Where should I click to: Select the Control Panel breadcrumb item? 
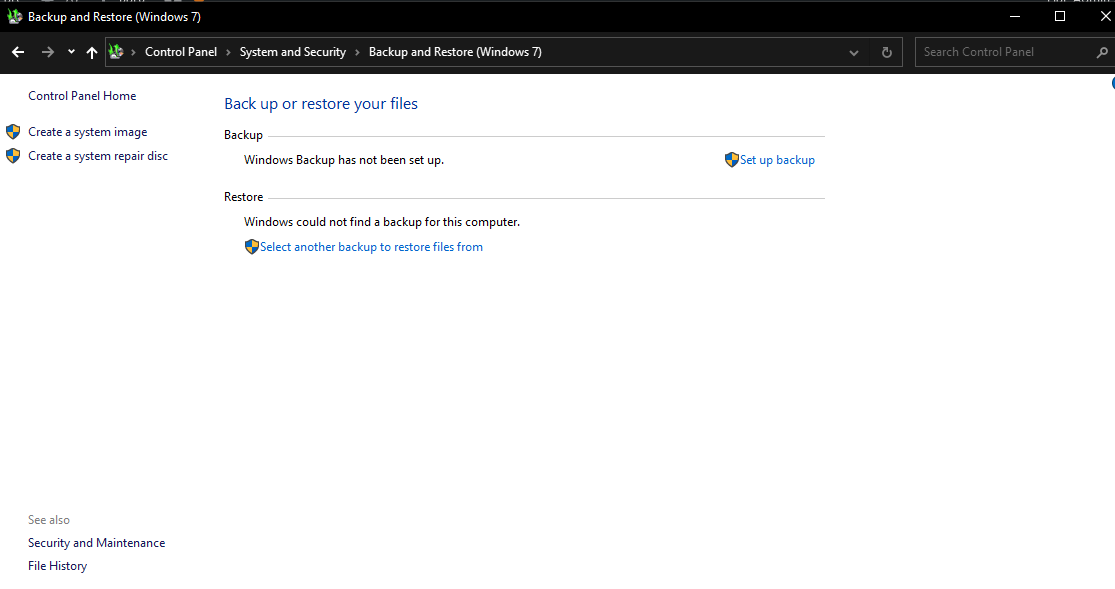(181, 52)
